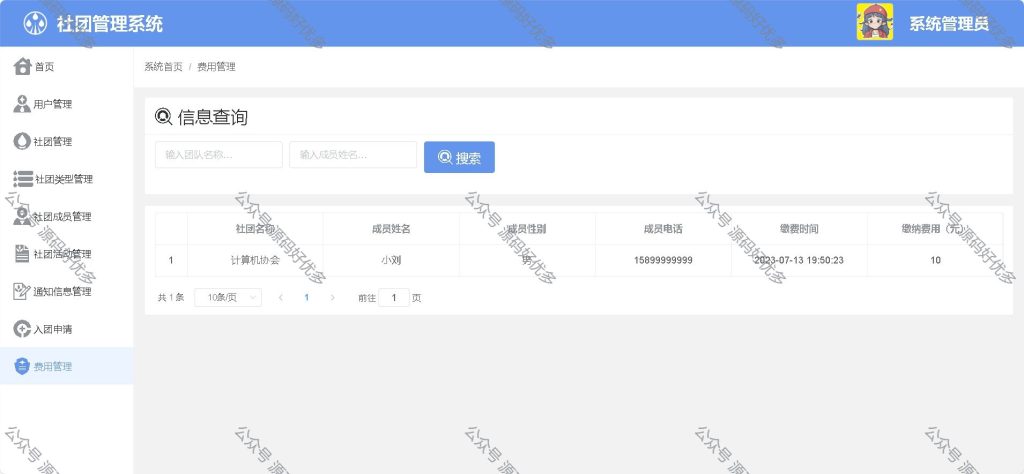Click the phone number 15899999999 cell

pos(663,260)
